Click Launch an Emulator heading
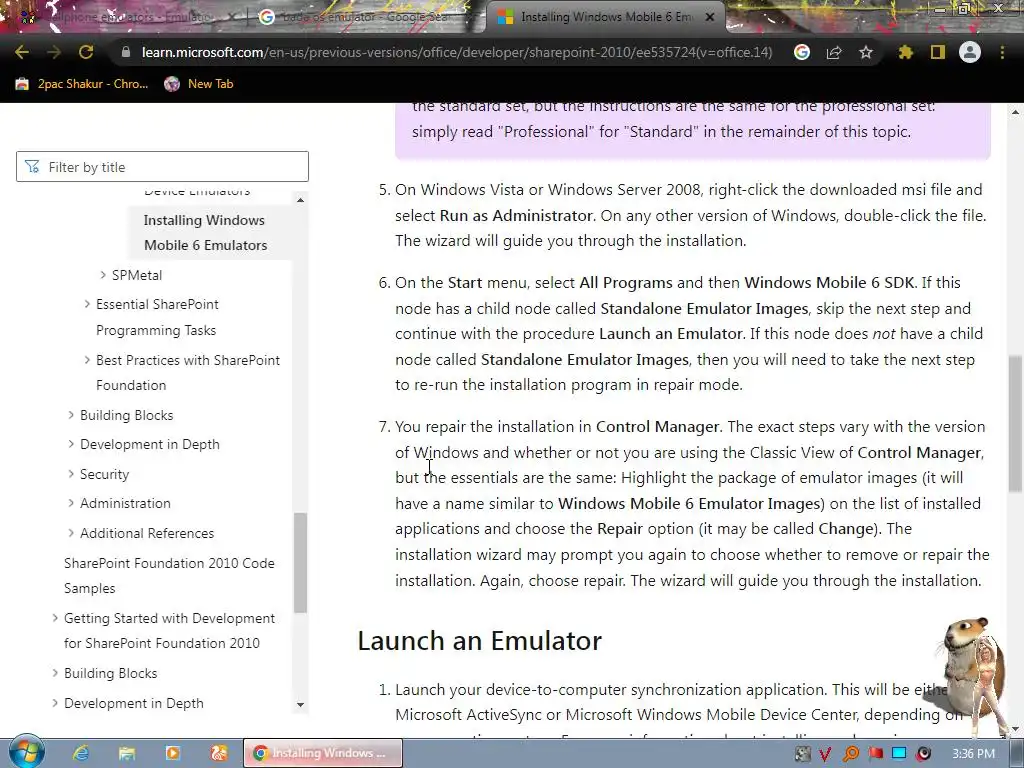Image resolution: width=1024 pixels, height=768 pixels. click(479, 641)
